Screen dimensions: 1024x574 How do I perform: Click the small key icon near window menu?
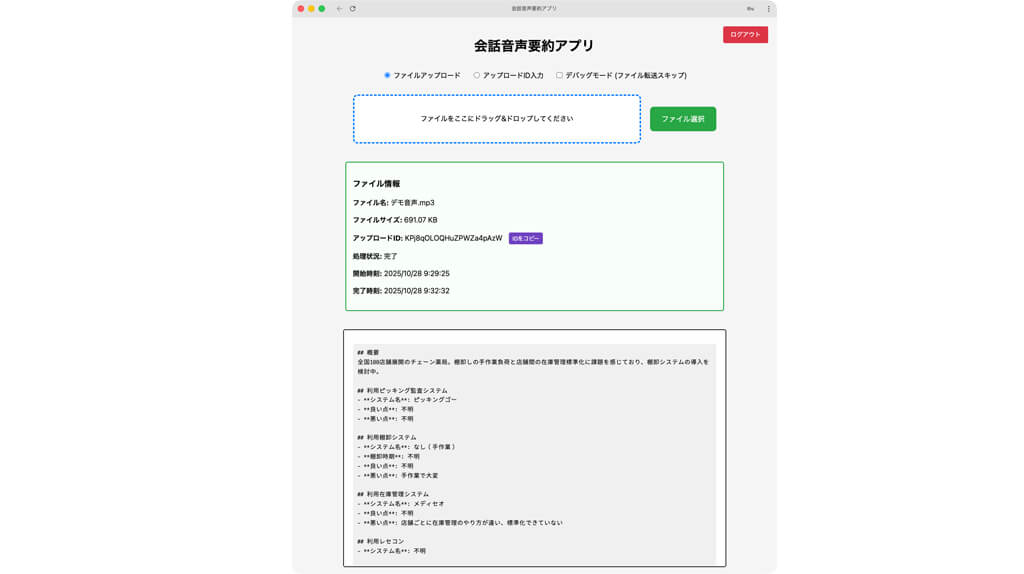tap(750, 8)
